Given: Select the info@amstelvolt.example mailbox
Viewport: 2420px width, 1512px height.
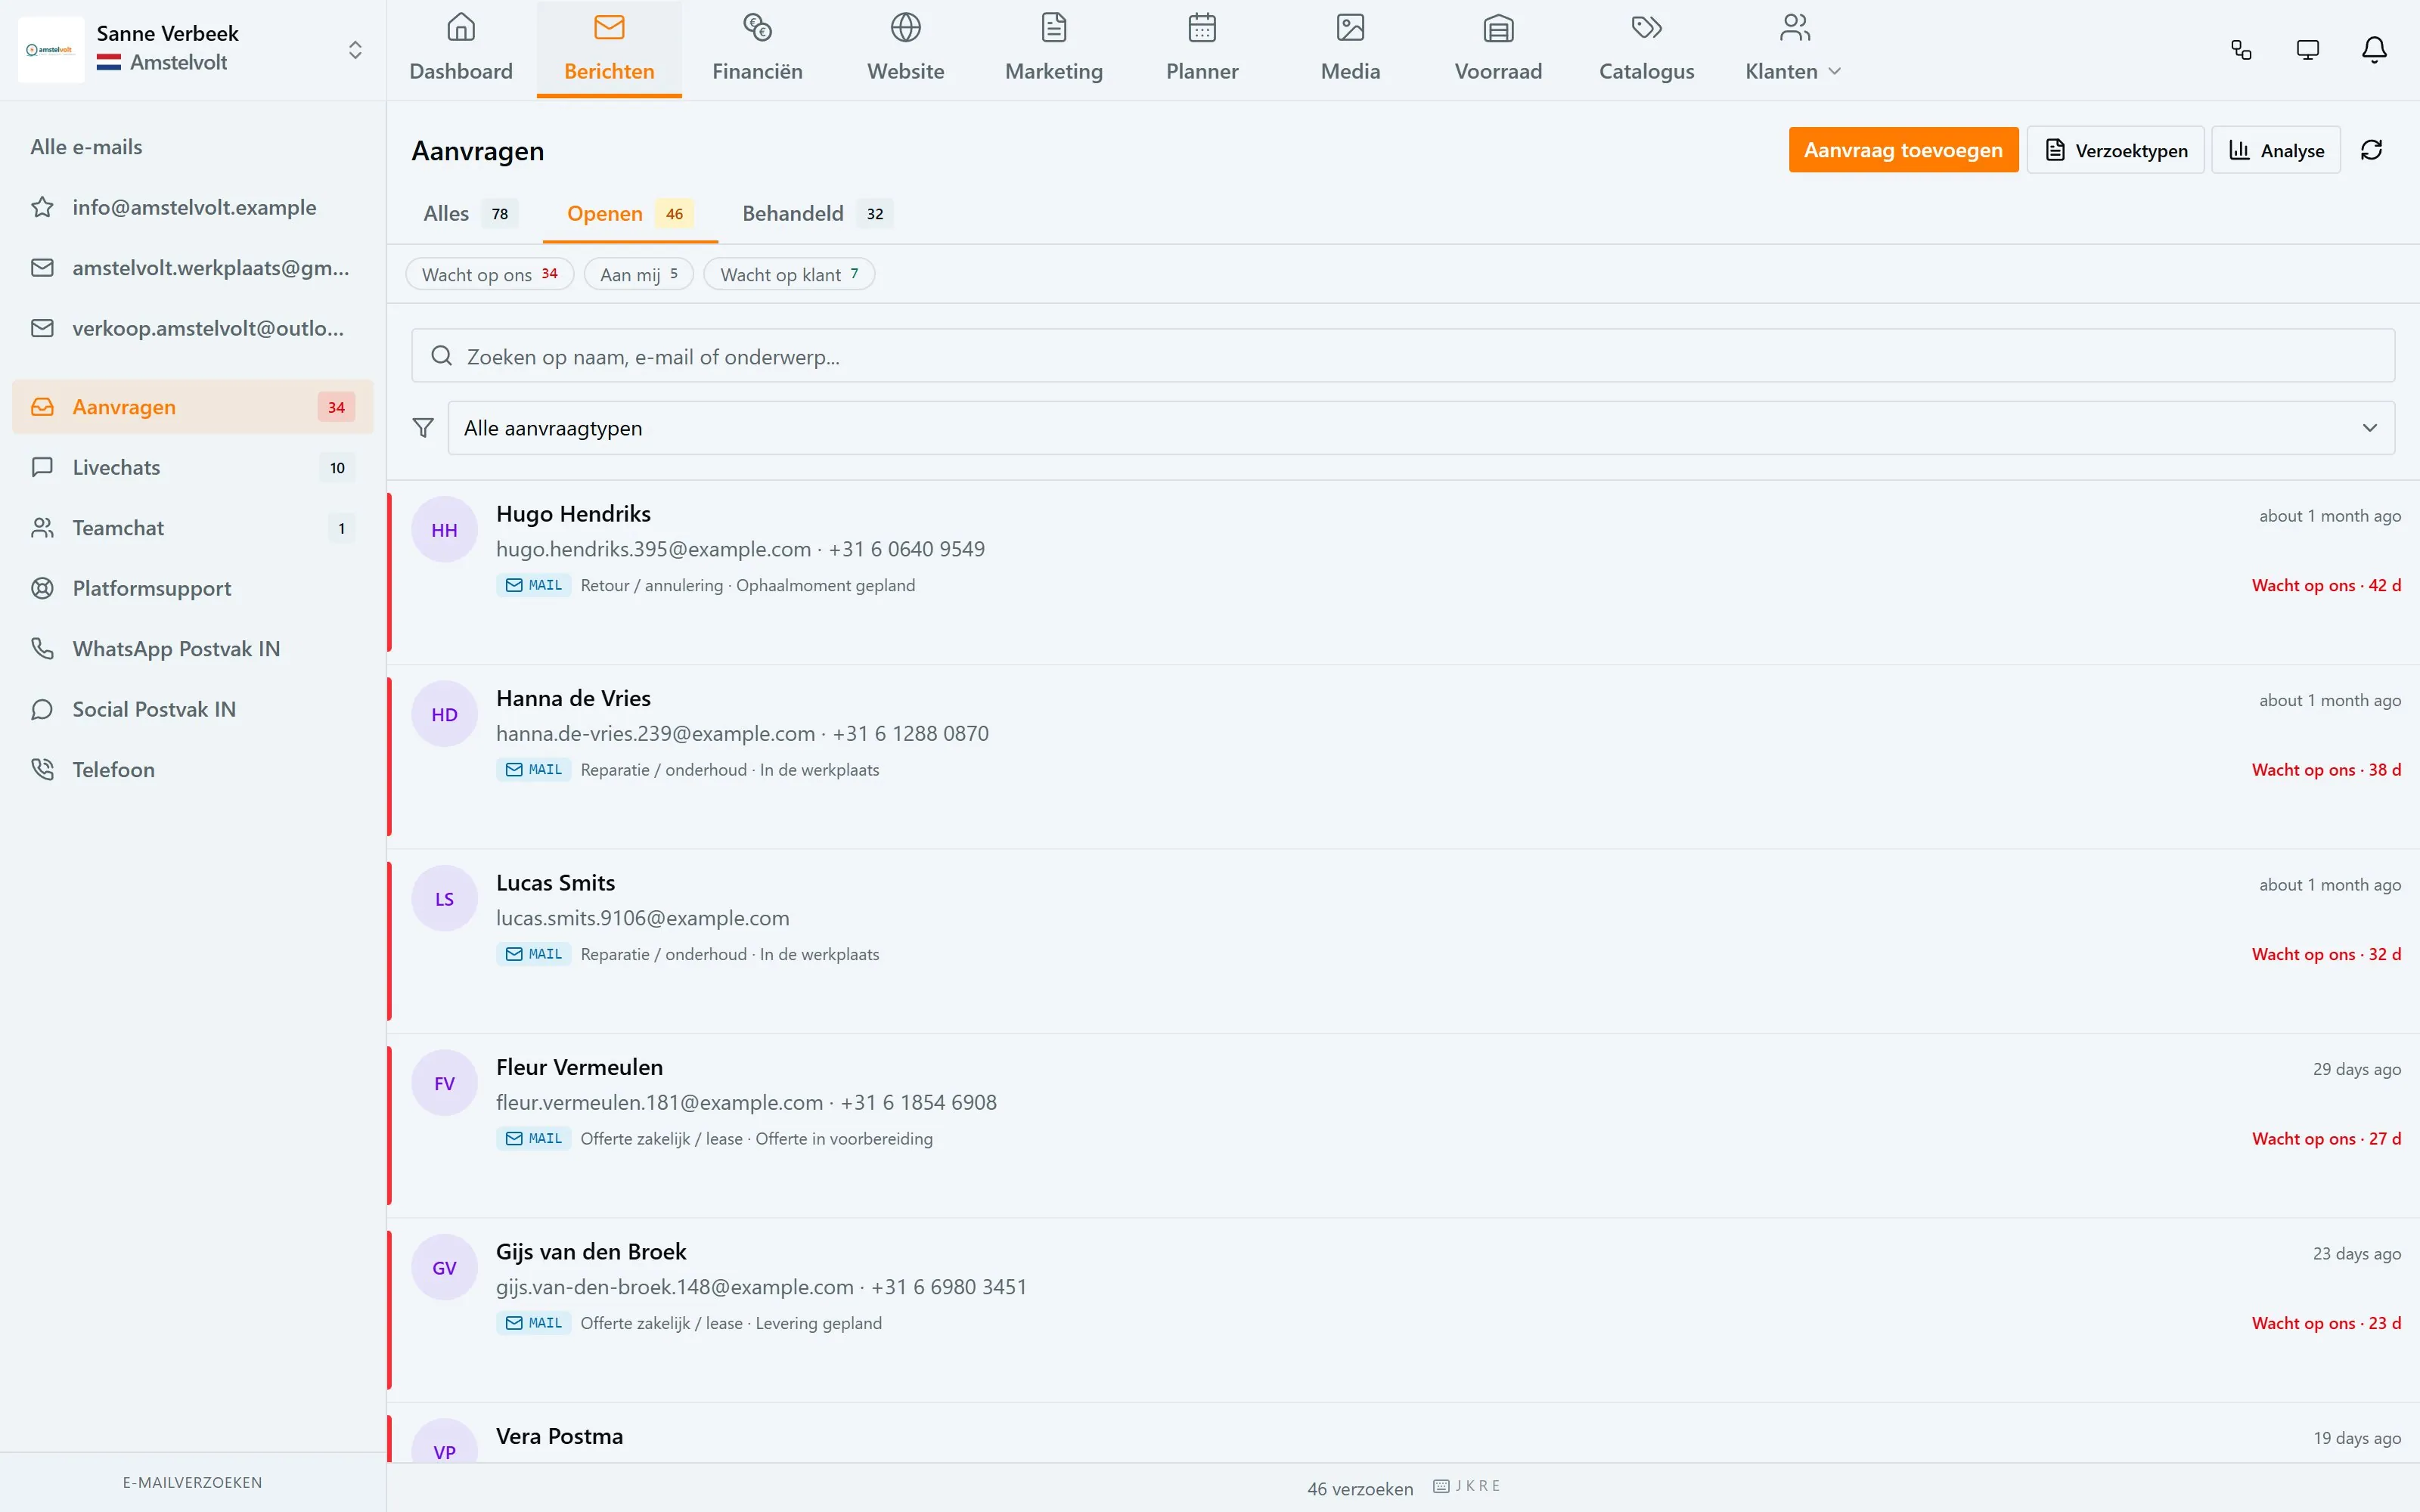Looking at the screenshot, I should pos(193,207).
